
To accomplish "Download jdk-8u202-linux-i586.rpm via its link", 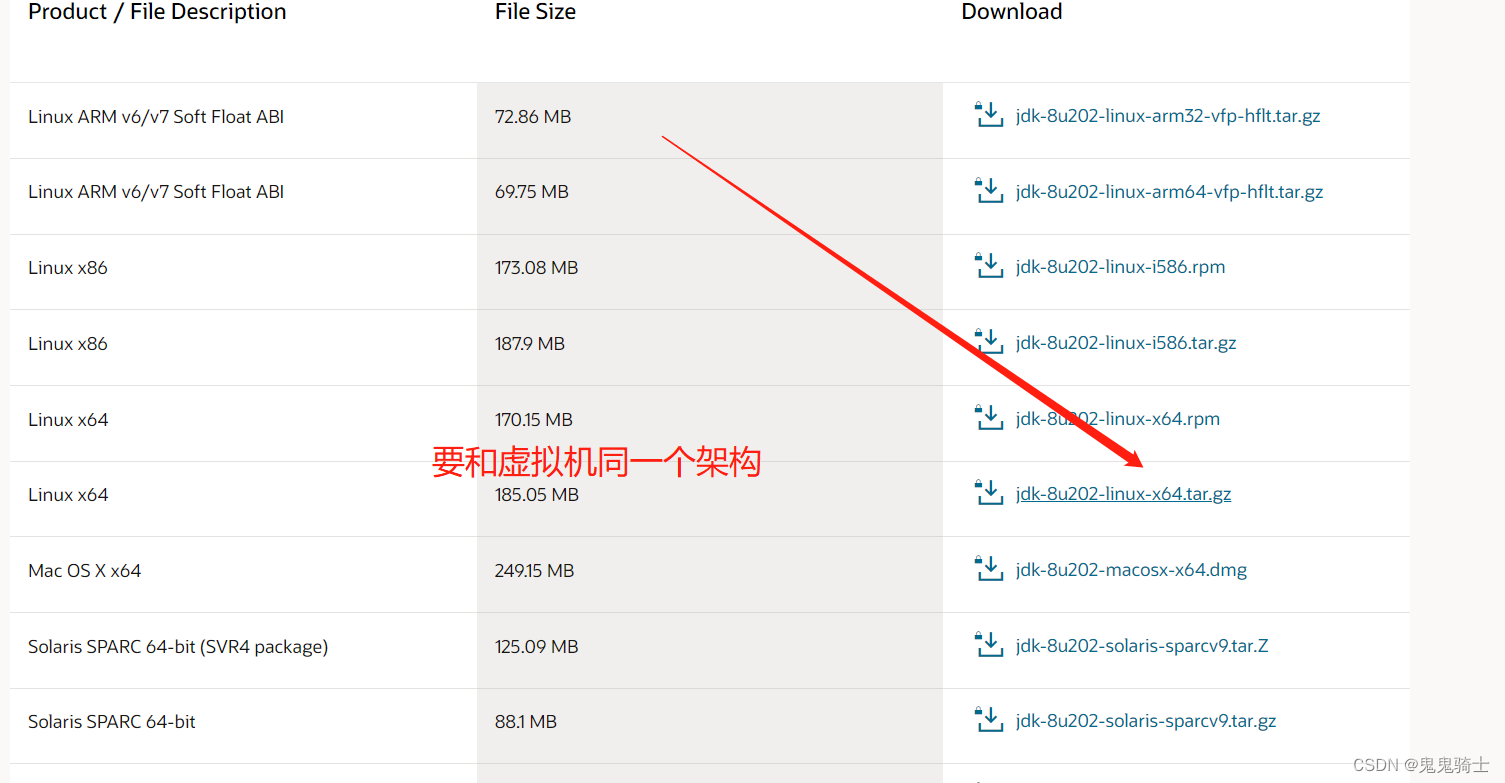I will pos(1120,267).
